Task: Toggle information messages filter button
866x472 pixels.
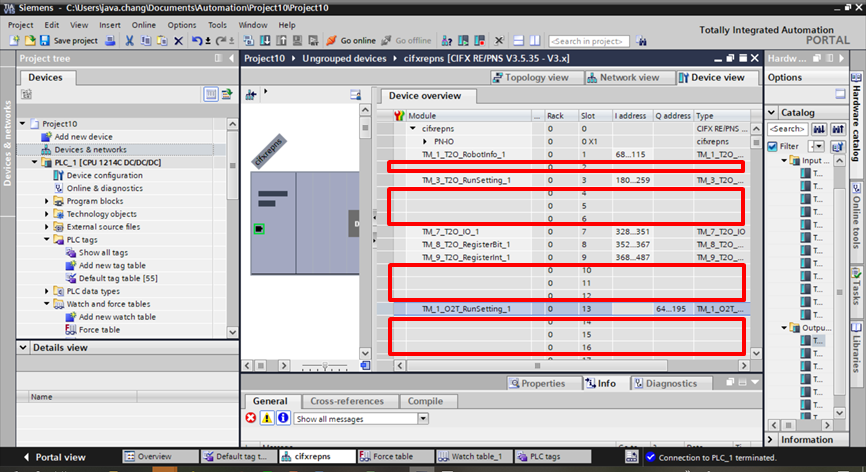Action: [x=283, y=418]
